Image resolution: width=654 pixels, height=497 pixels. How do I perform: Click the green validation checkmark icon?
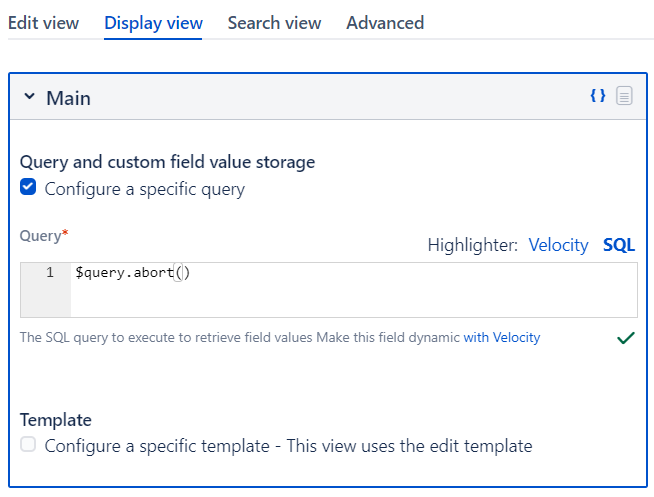pos(626,338)
